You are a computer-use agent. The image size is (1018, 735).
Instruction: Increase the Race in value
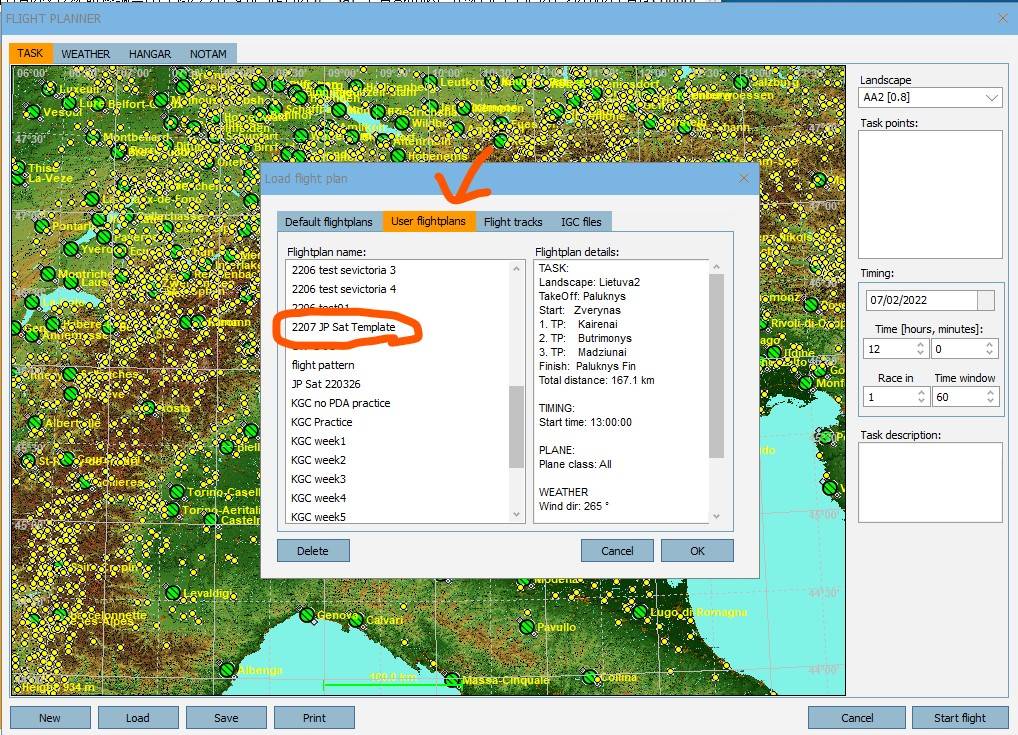click(x=920, y=392)
